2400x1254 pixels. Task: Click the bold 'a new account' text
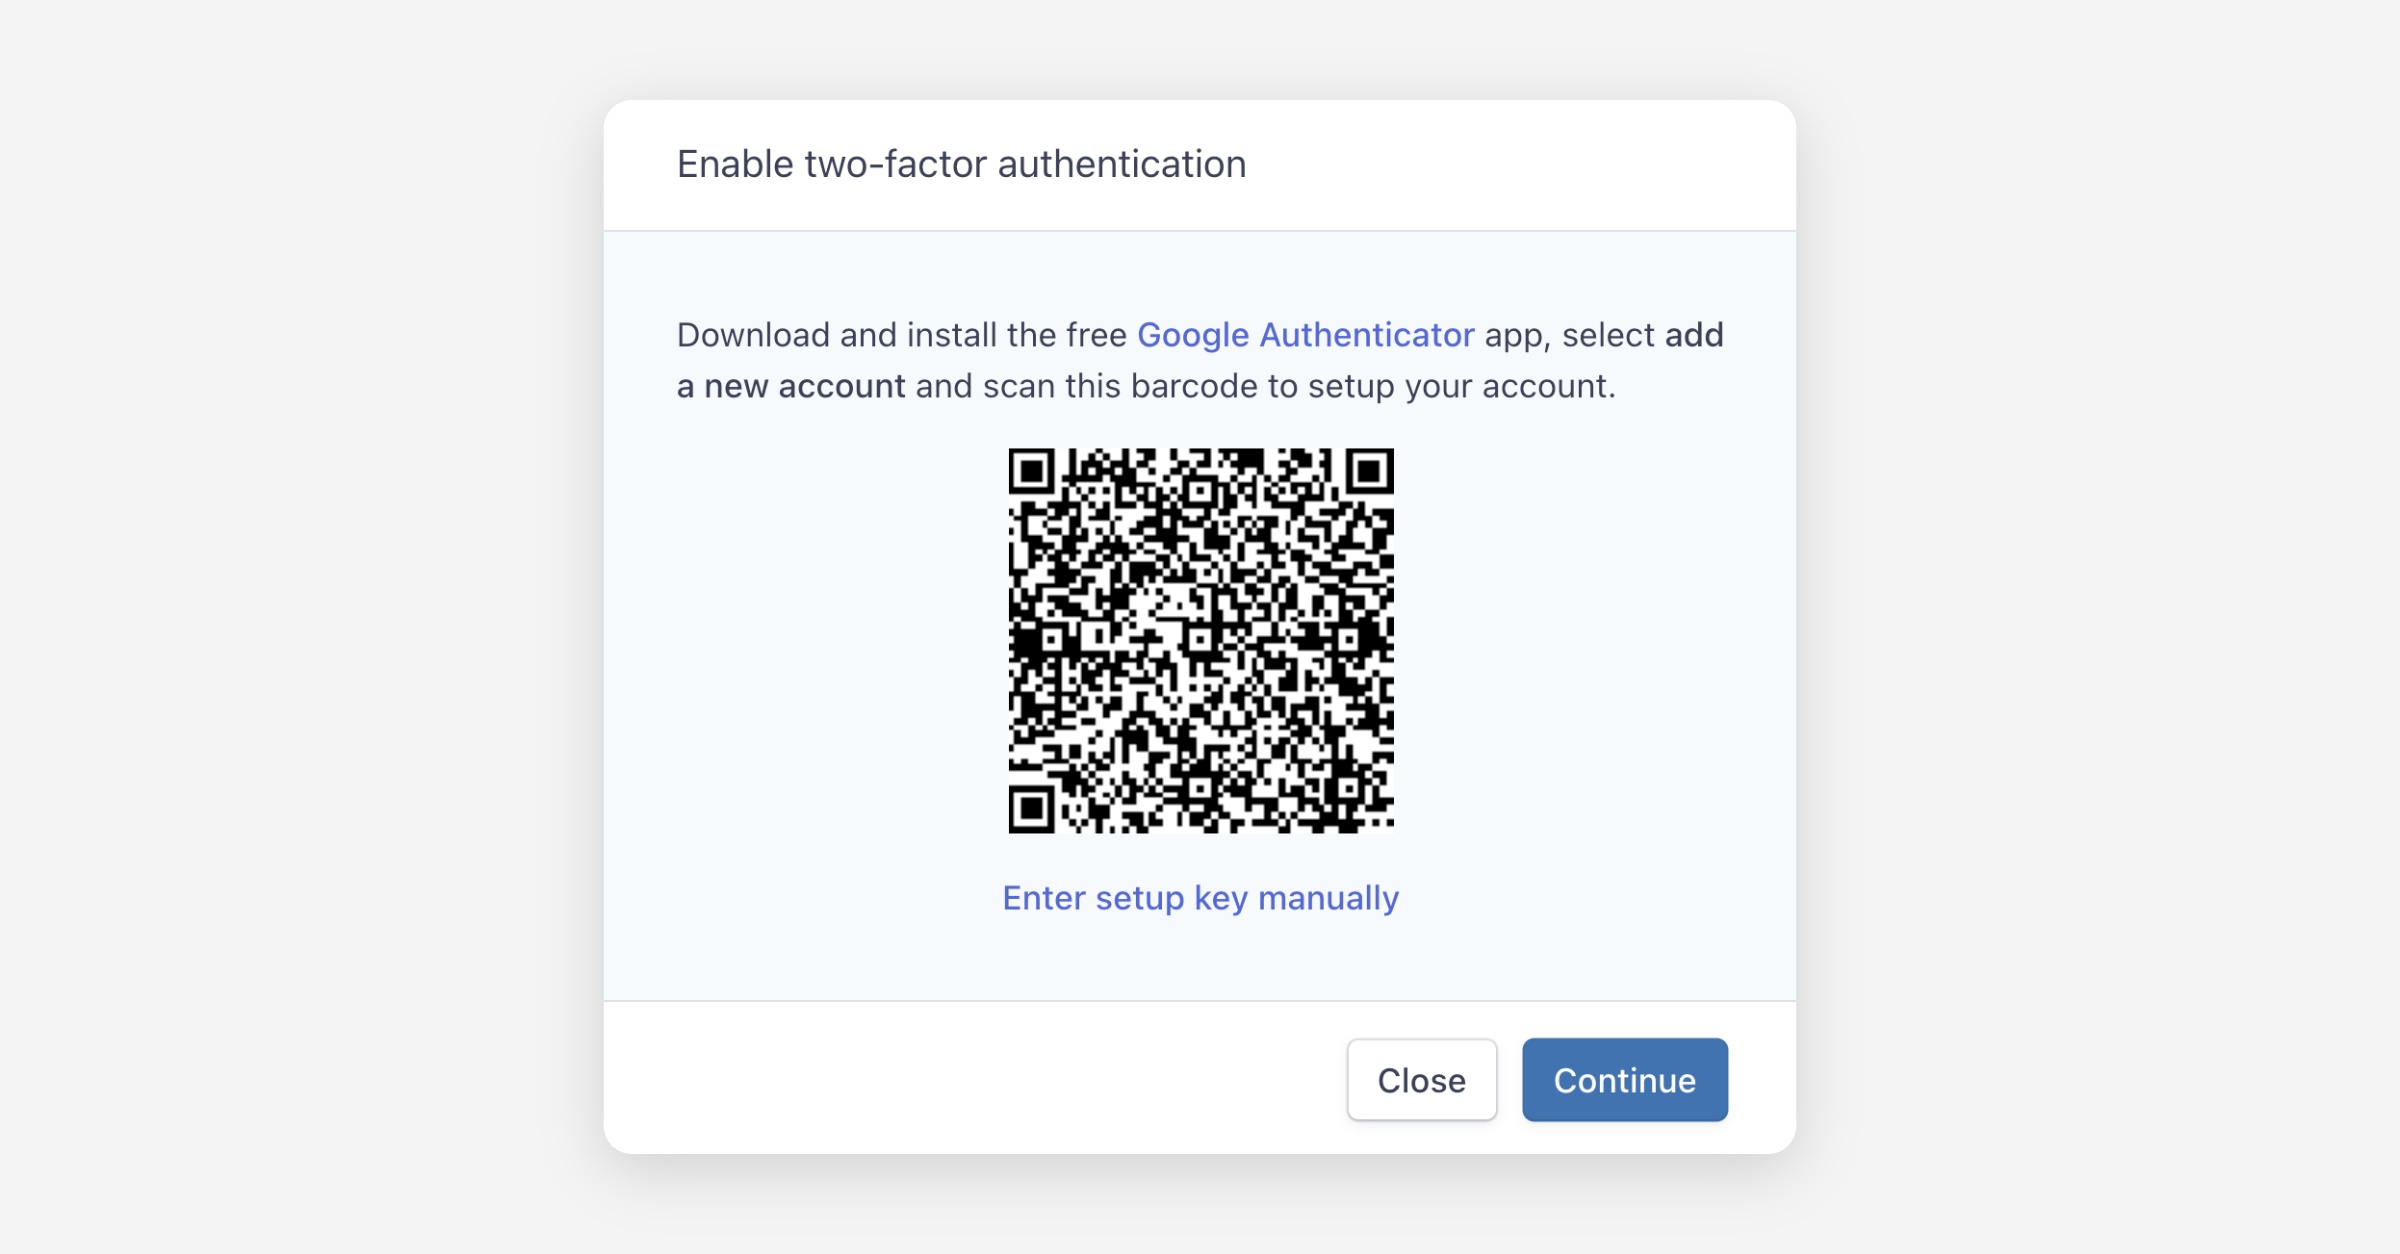click(x=791, y=387)
